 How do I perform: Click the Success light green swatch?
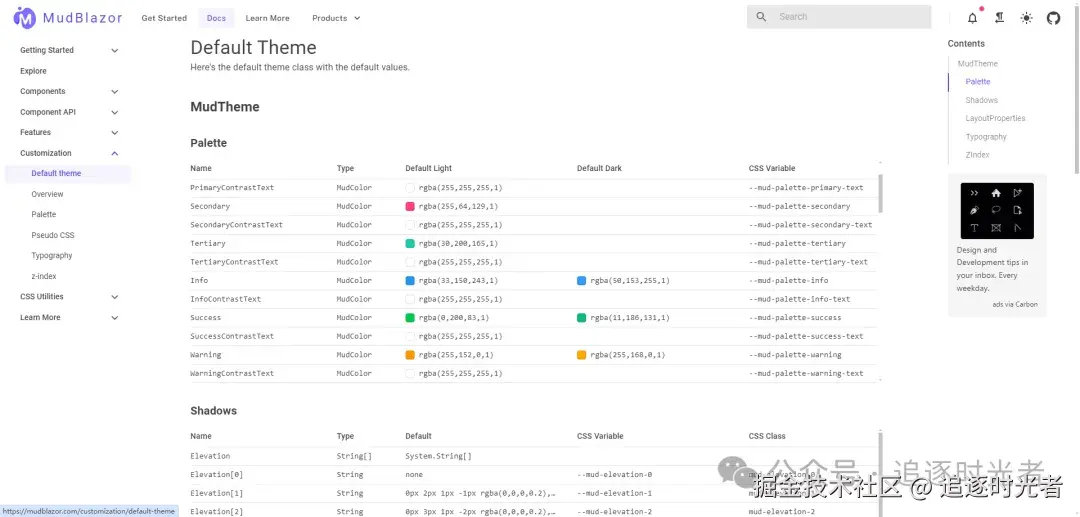(410, 318)
